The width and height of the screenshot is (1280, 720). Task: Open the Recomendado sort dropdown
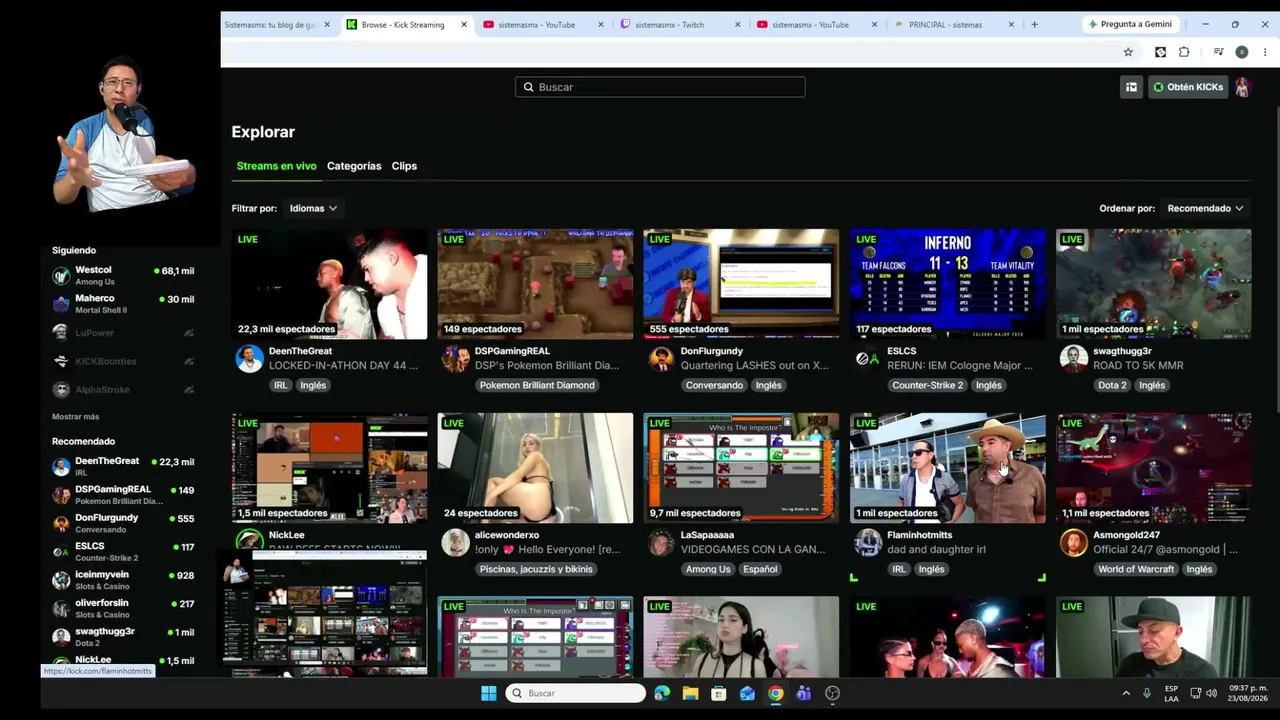click(1205, 208)
